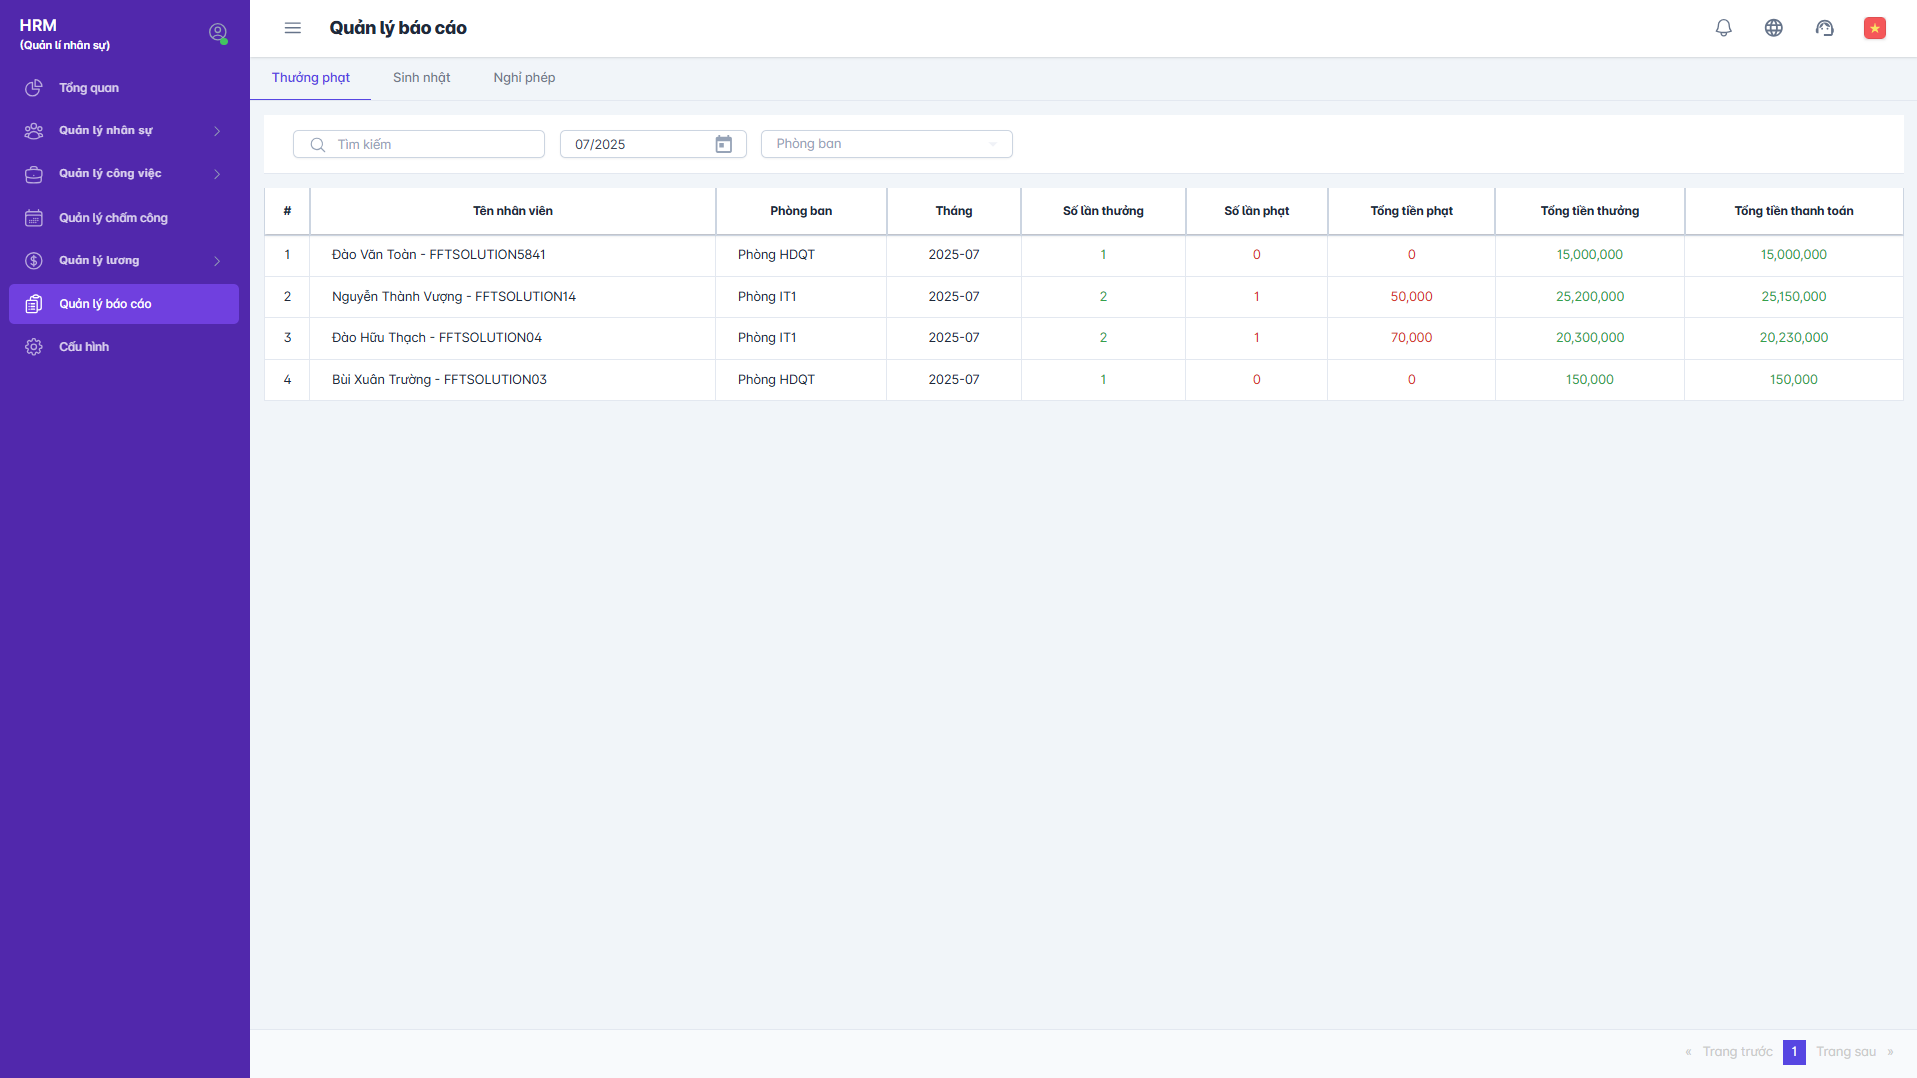Open the globe language icon
The height and width of the screenshot is (1078, 1917).
[1773, 28]
